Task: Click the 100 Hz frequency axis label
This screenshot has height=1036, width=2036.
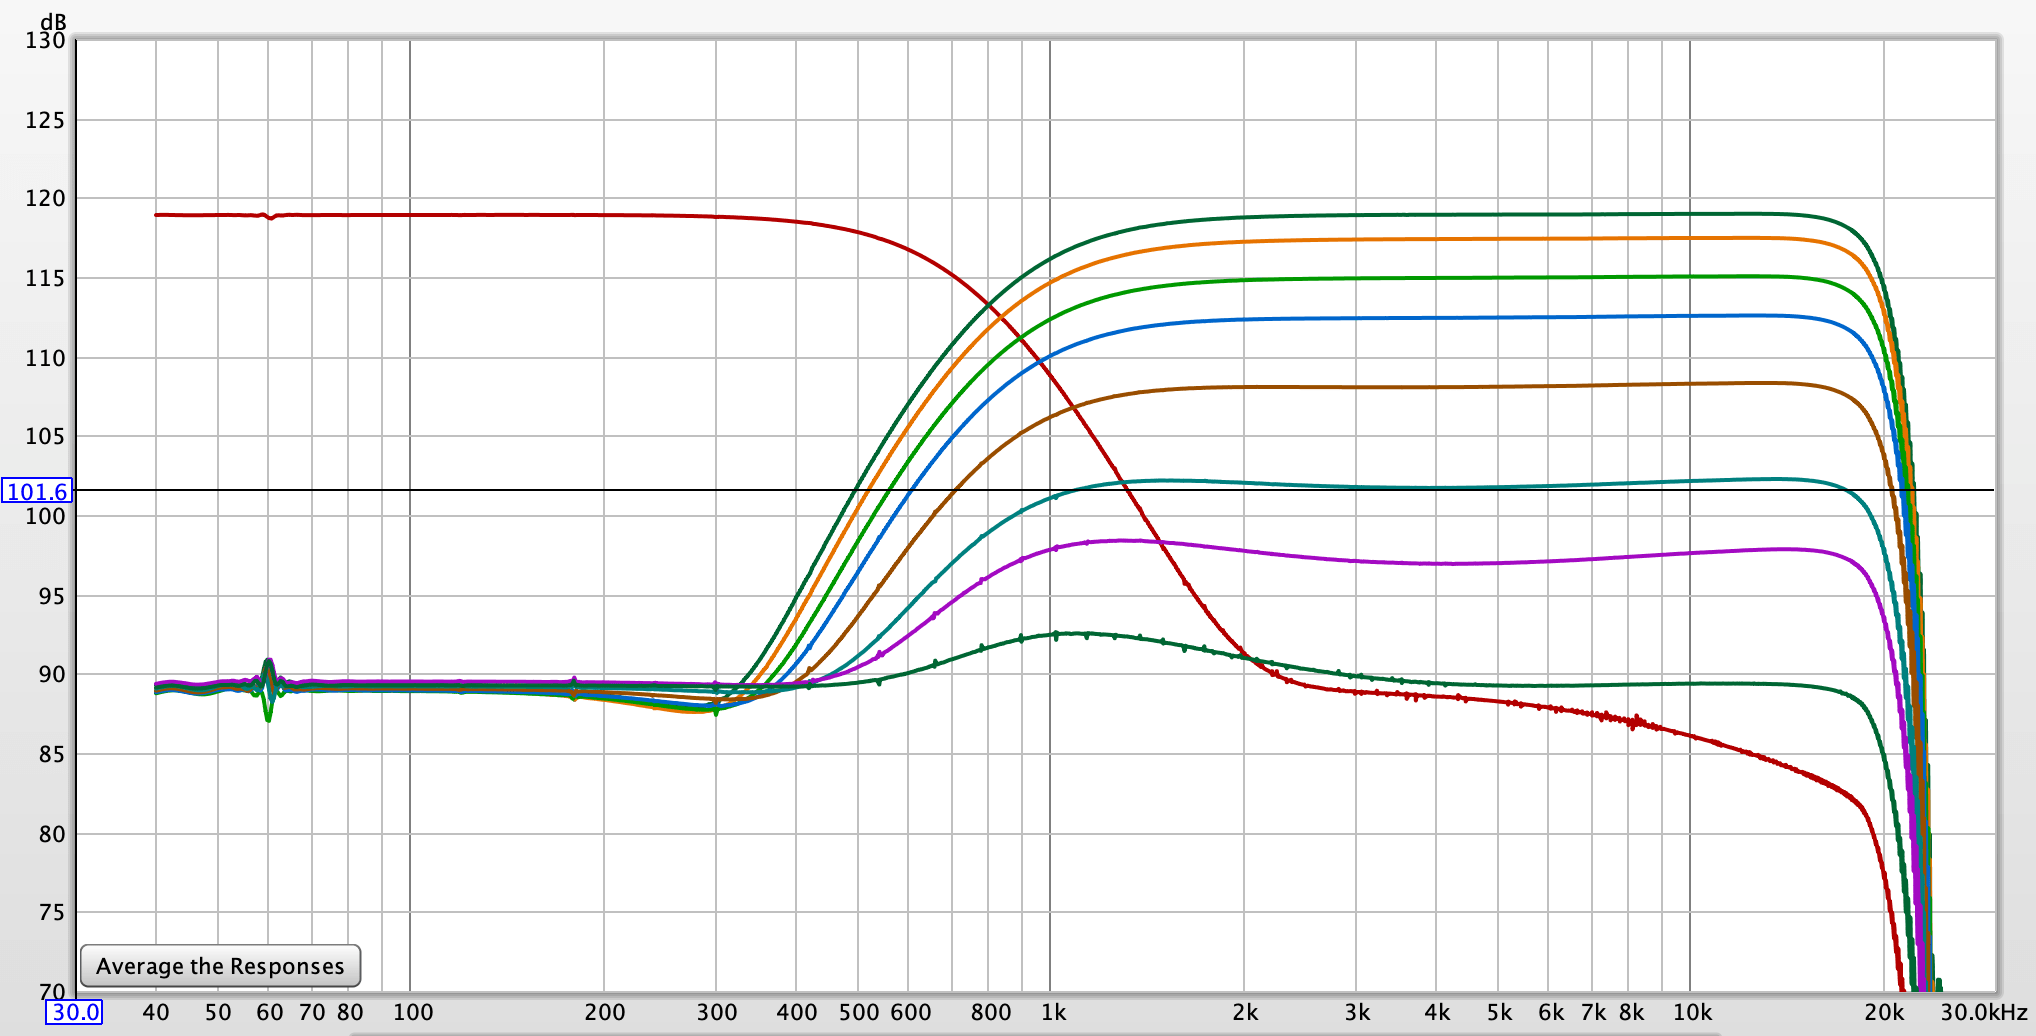Action: tap(412, 1012)
